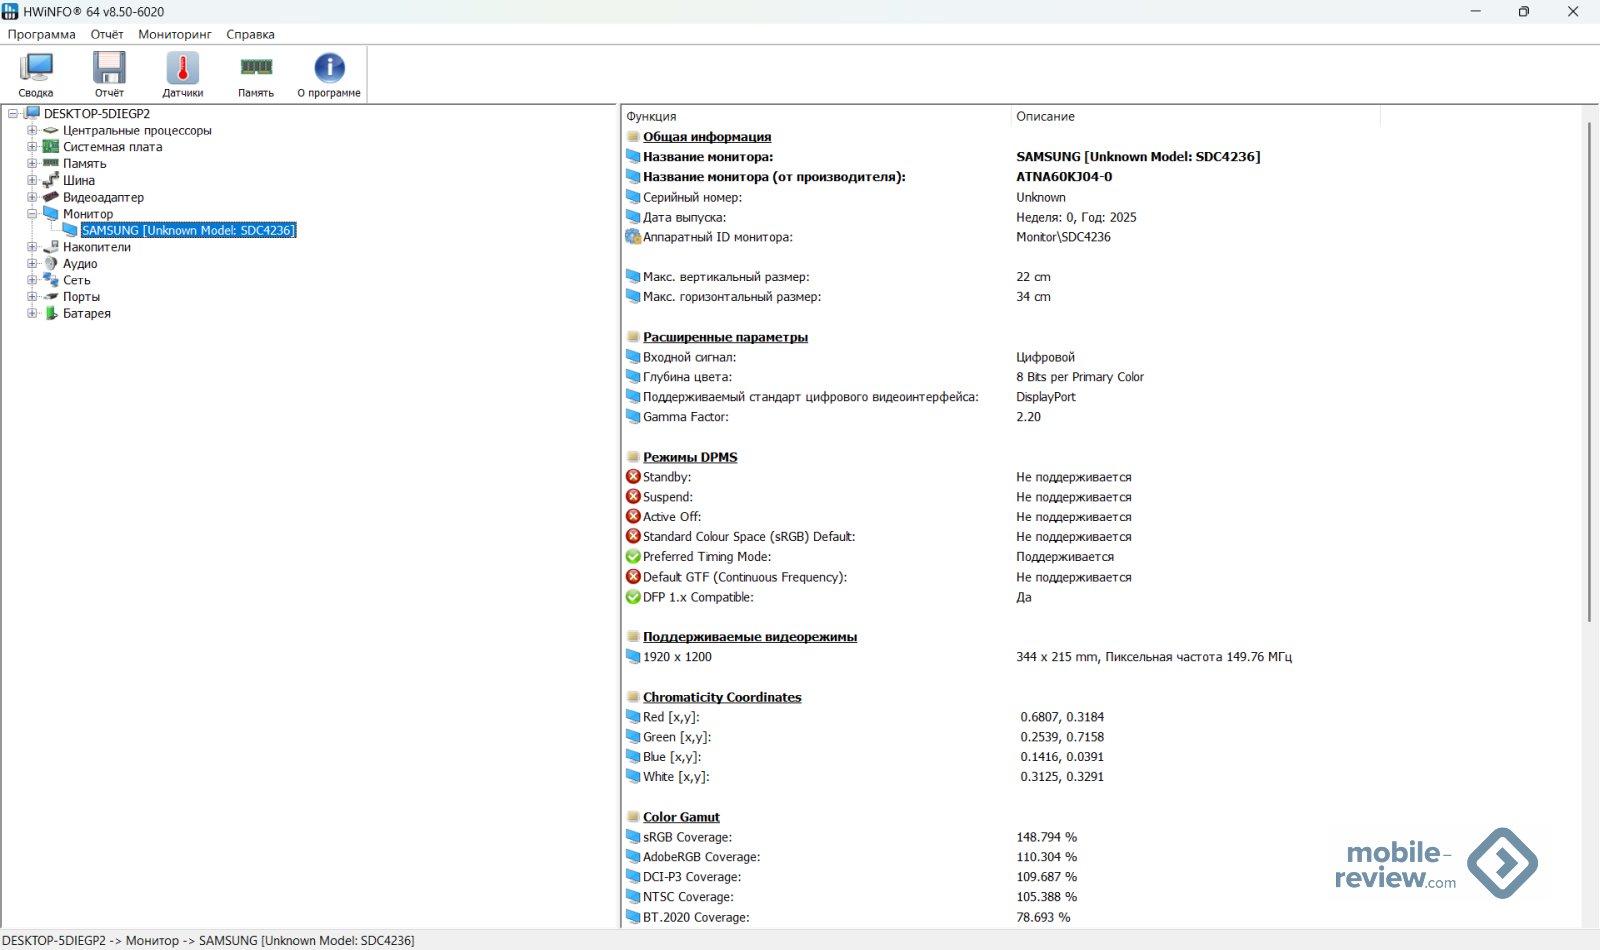Click the red cross icon beside Standby
Viewport: 1600px width, 950px height.
click(633, 477)
